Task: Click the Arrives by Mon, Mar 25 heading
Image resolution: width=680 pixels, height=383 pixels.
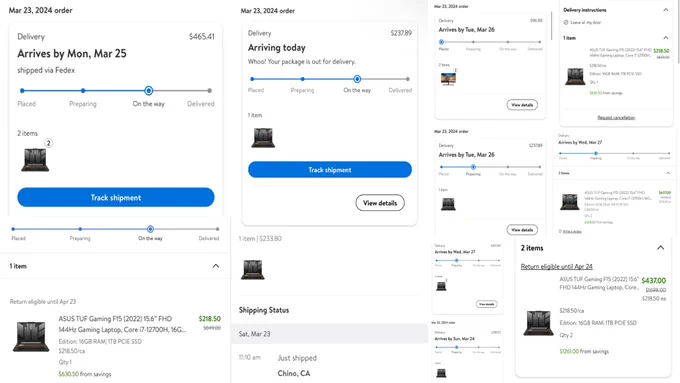Action: 72,53
